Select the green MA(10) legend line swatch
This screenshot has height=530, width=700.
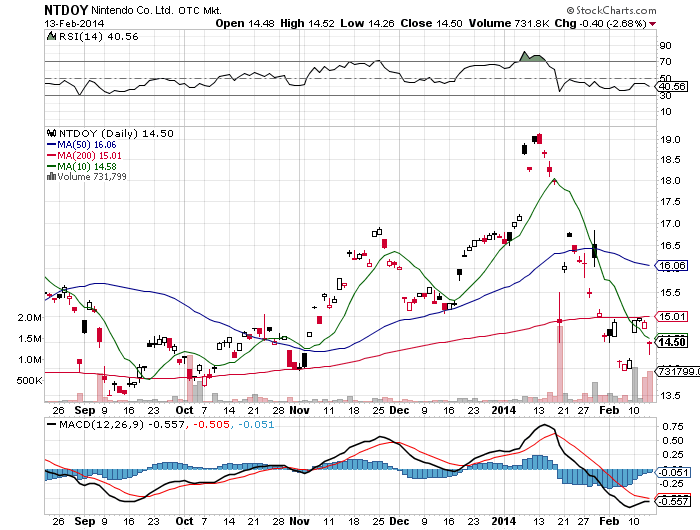51,167
